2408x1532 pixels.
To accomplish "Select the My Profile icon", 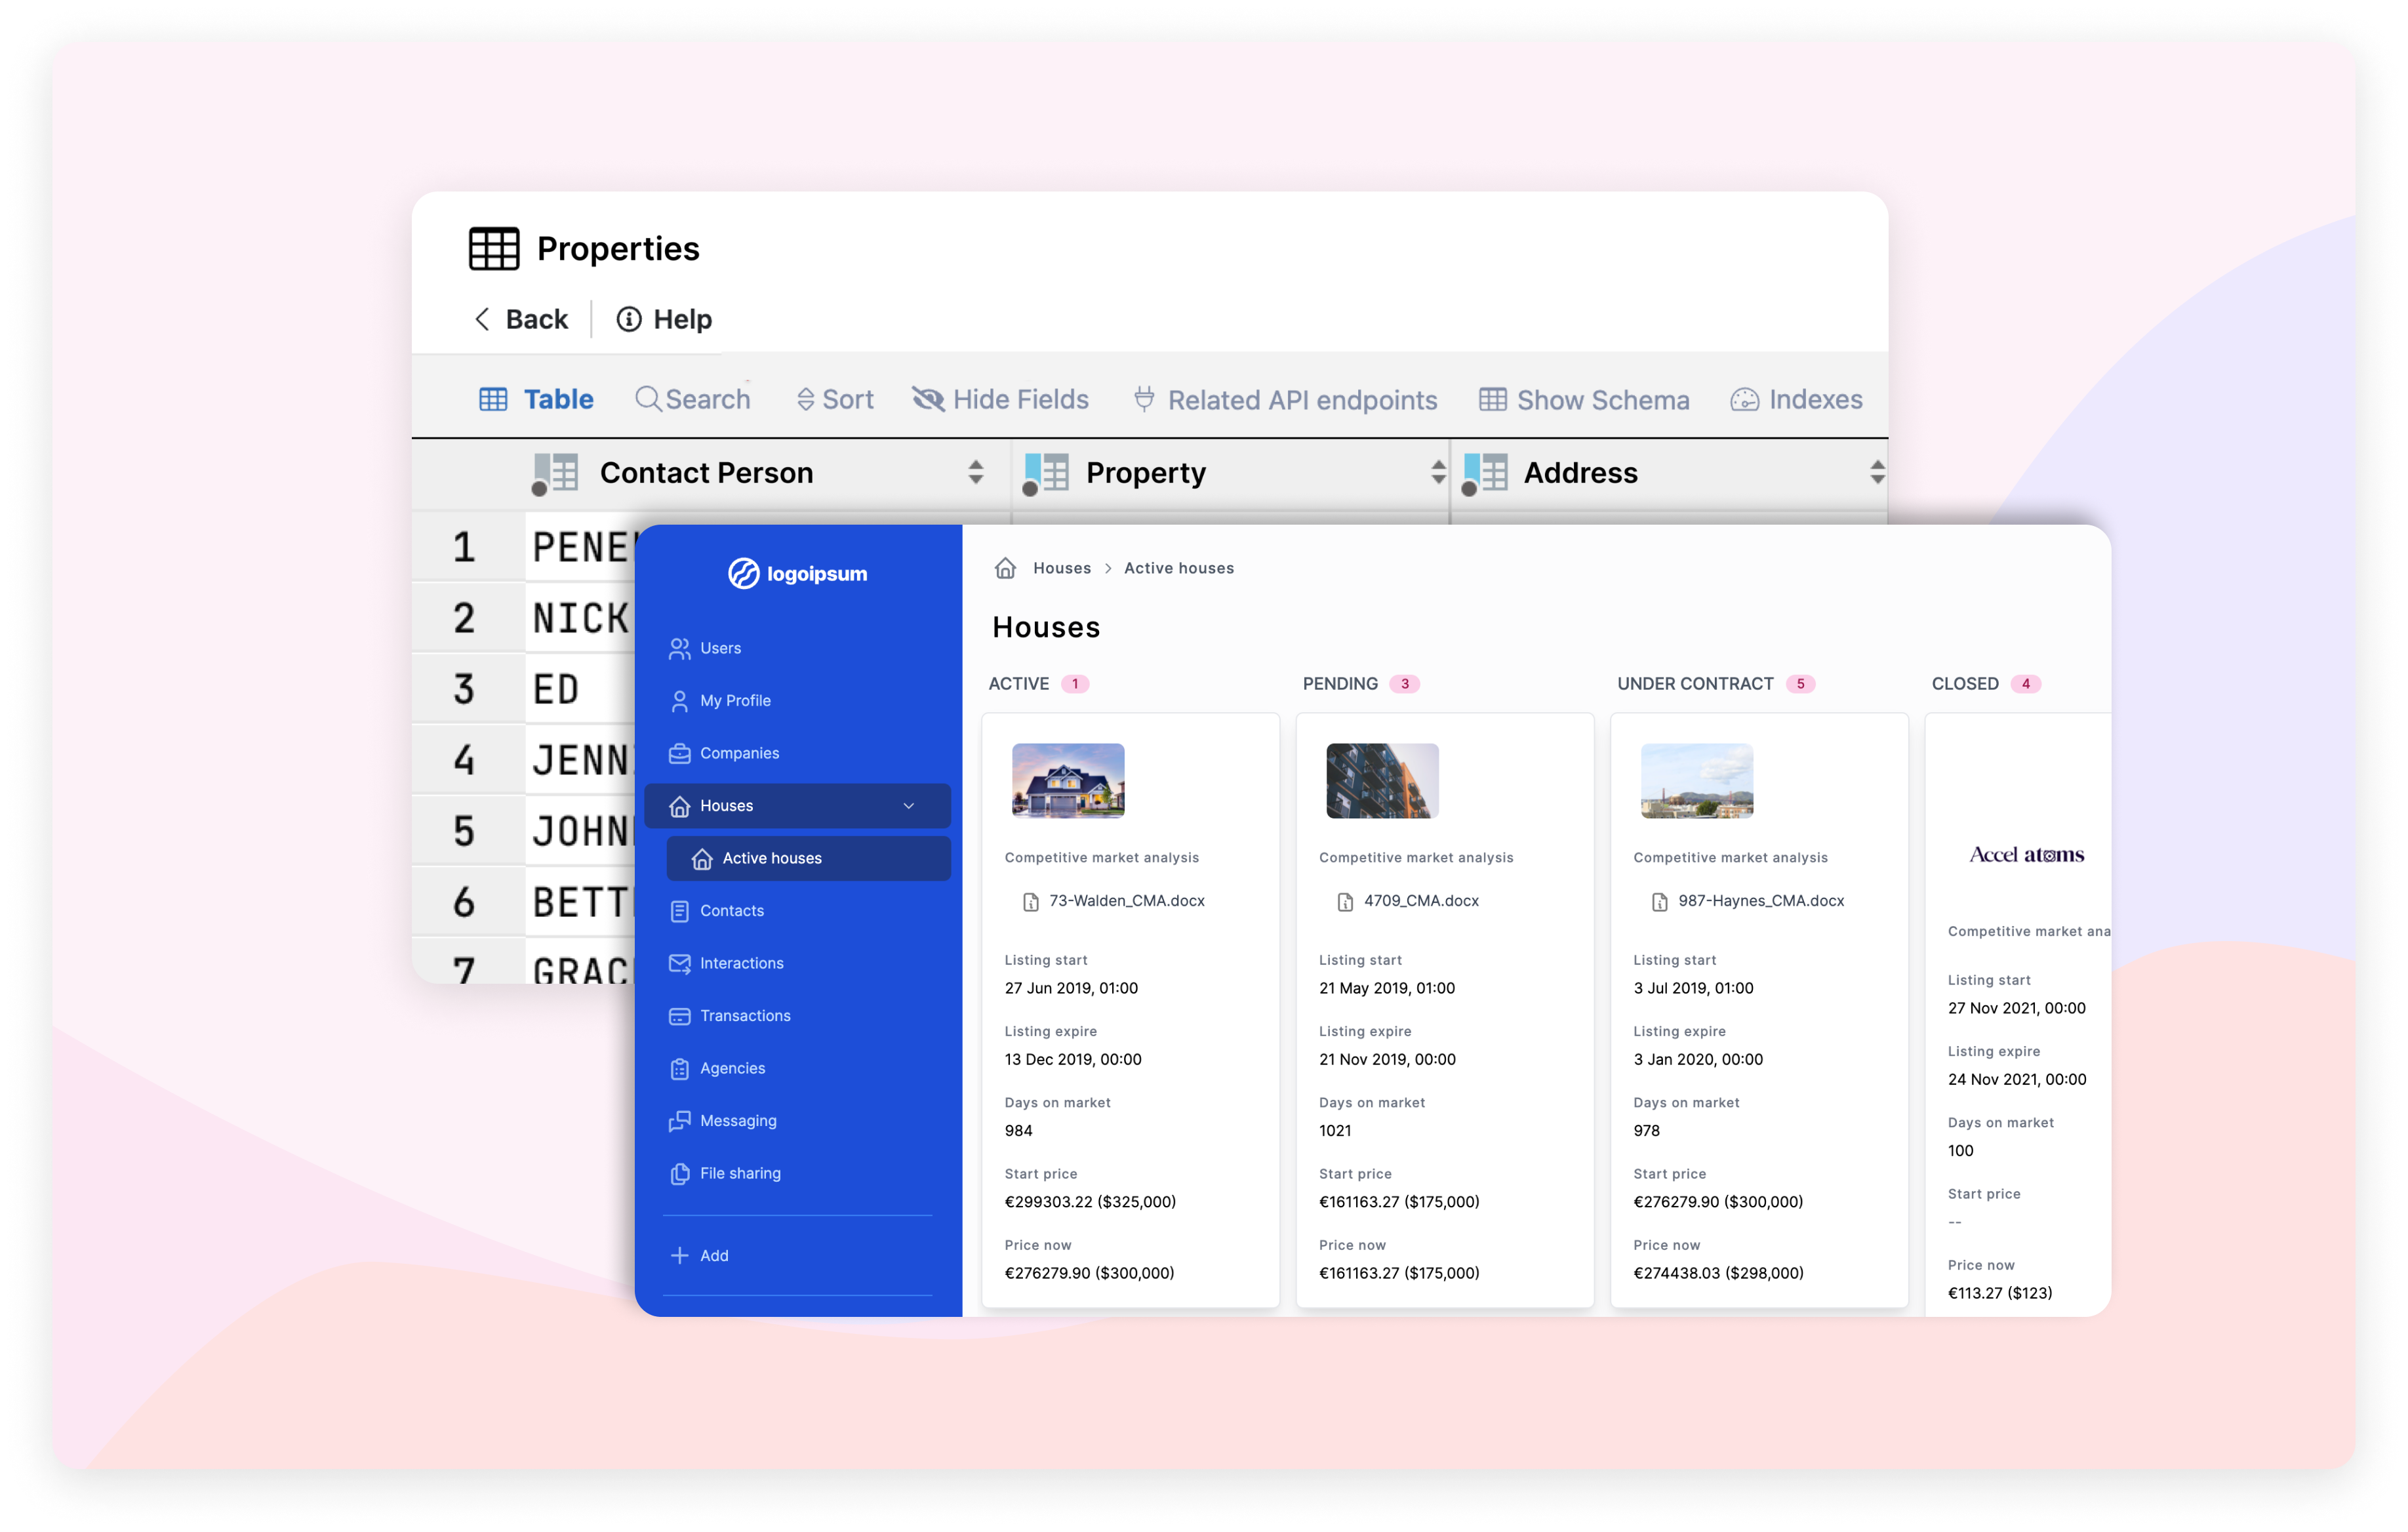I will click(680, 700).
